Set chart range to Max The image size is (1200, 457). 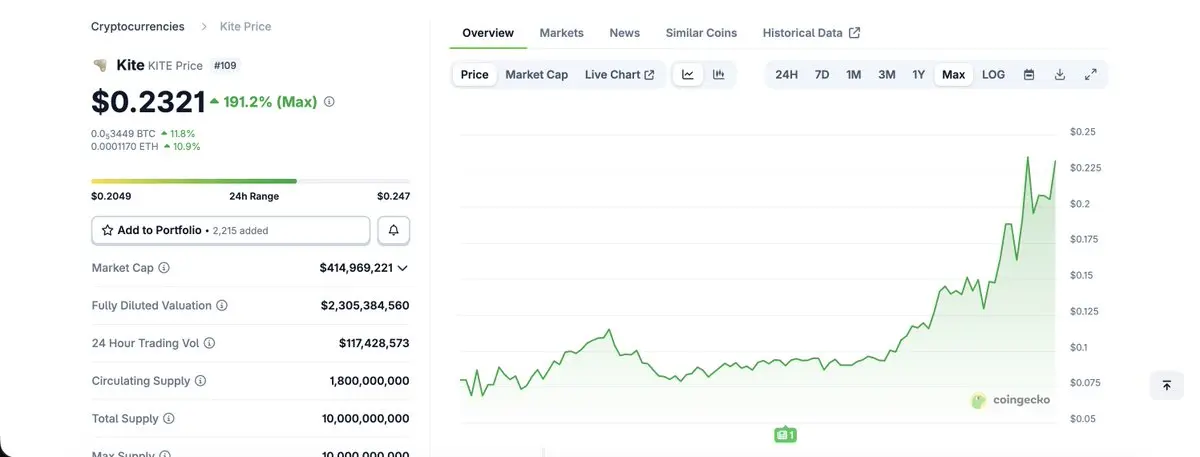click(x=954, y=74)
